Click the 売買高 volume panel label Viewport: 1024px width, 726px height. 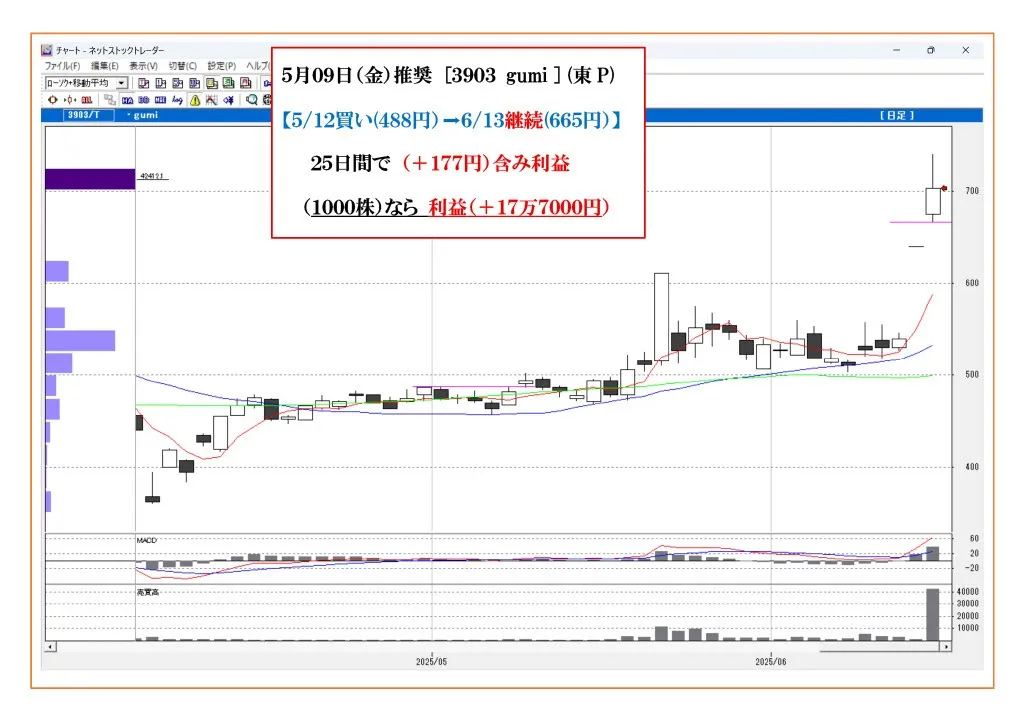[148, 592]
